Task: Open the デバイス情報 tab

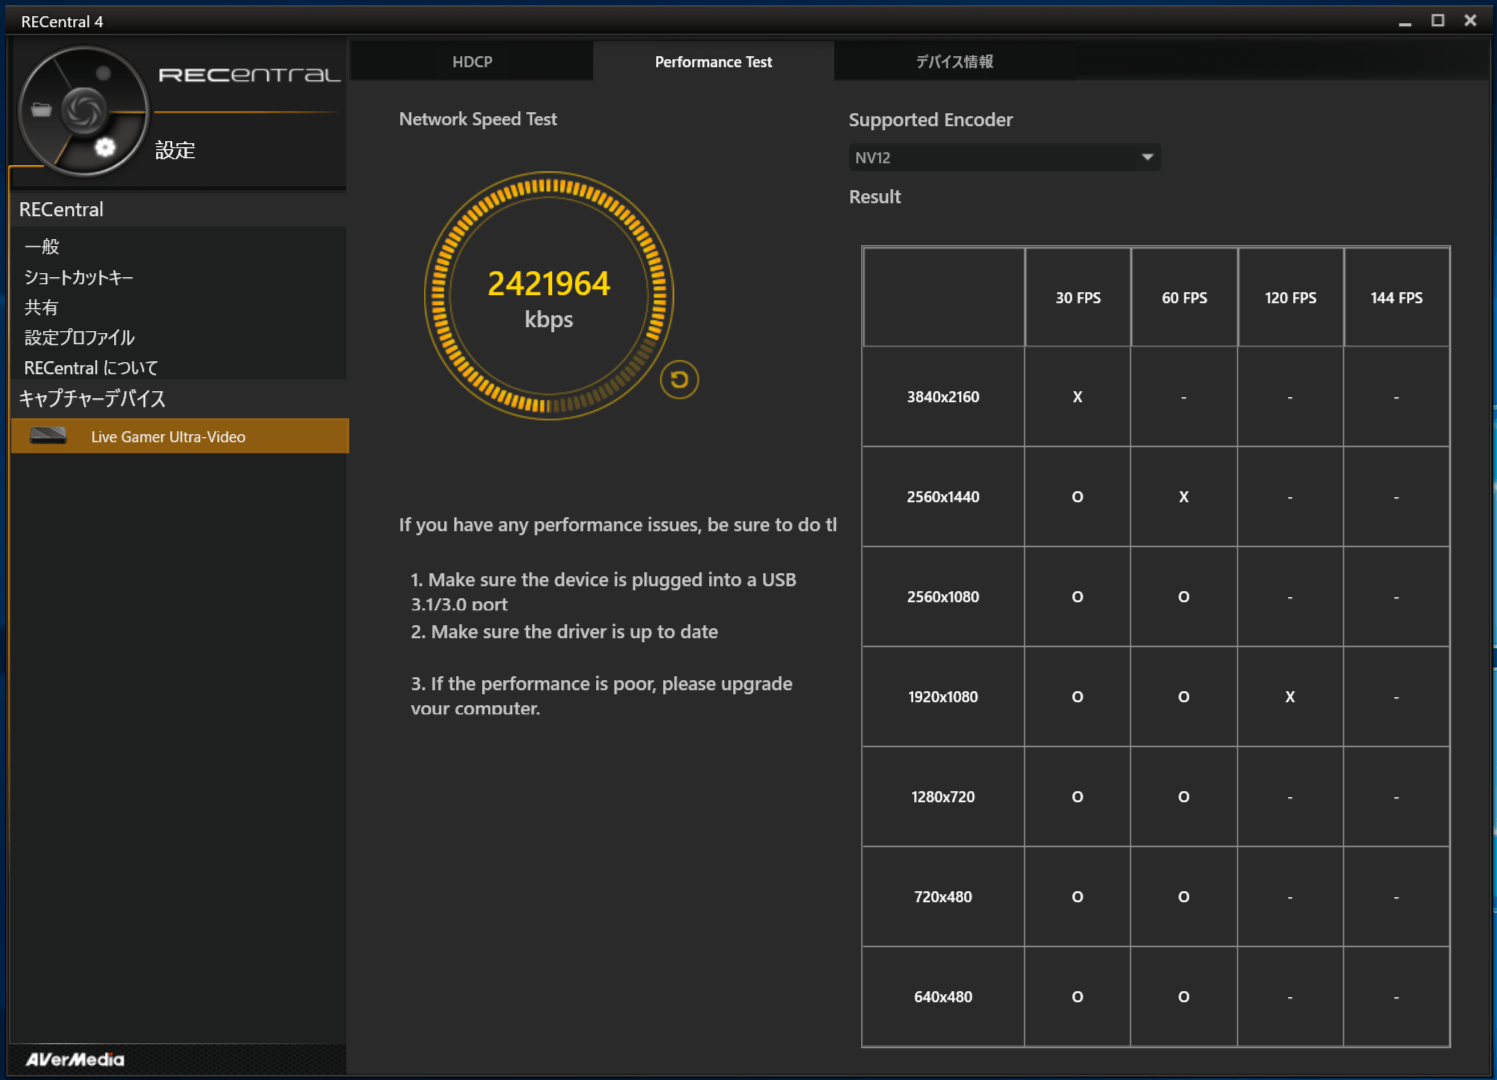Action: click(955, 62)
